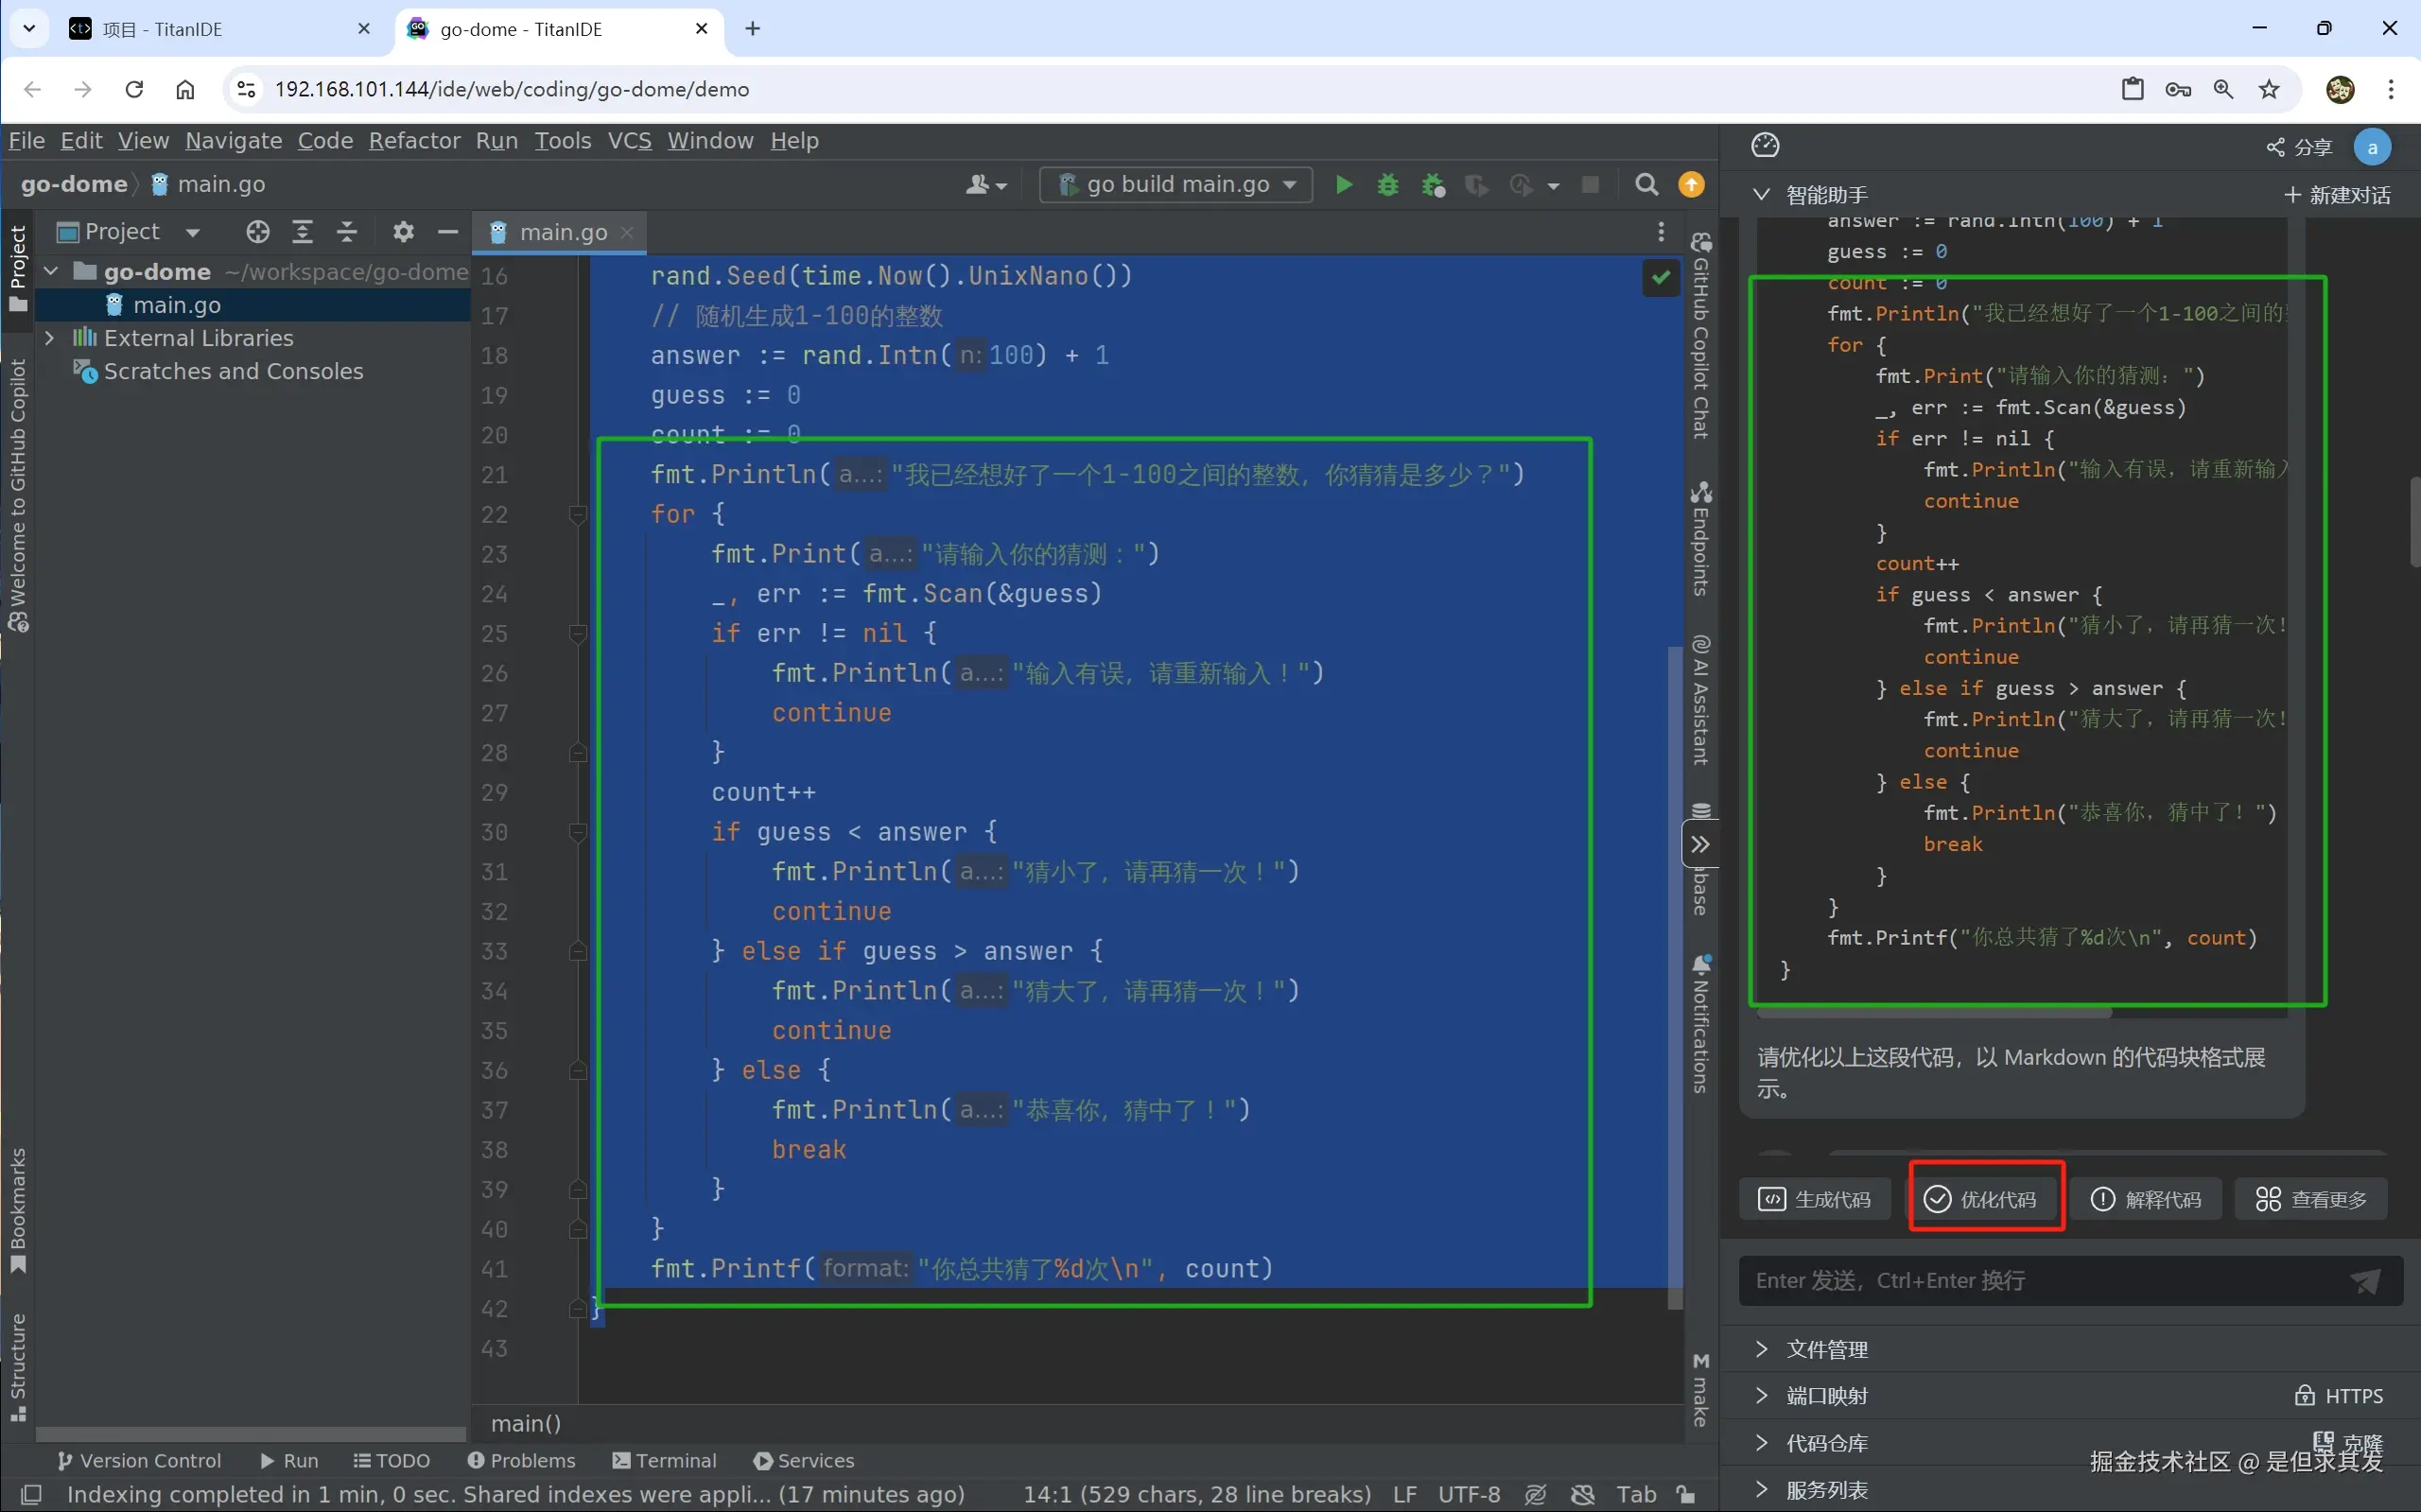Open Search Everywhere magnifier icon

[x=1646, y=185]
